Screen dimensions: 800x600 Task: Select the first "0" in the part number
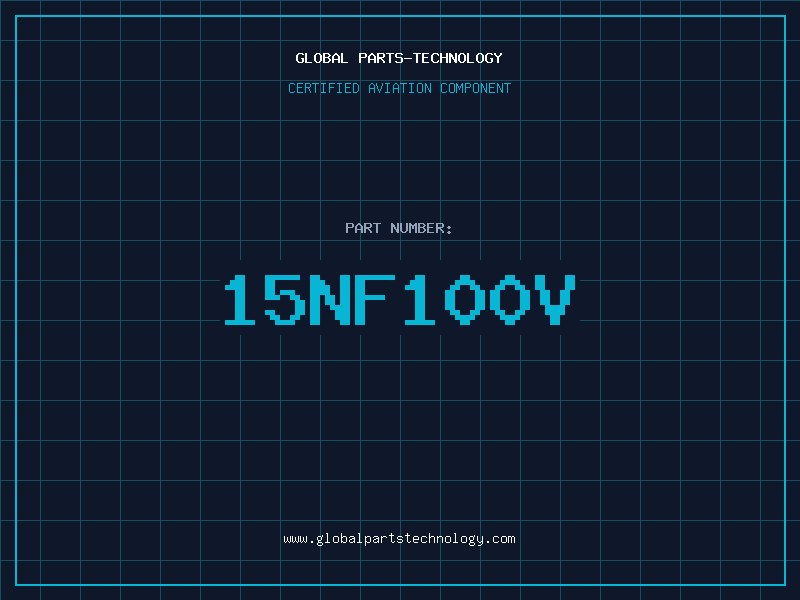(x=465, y=300)
